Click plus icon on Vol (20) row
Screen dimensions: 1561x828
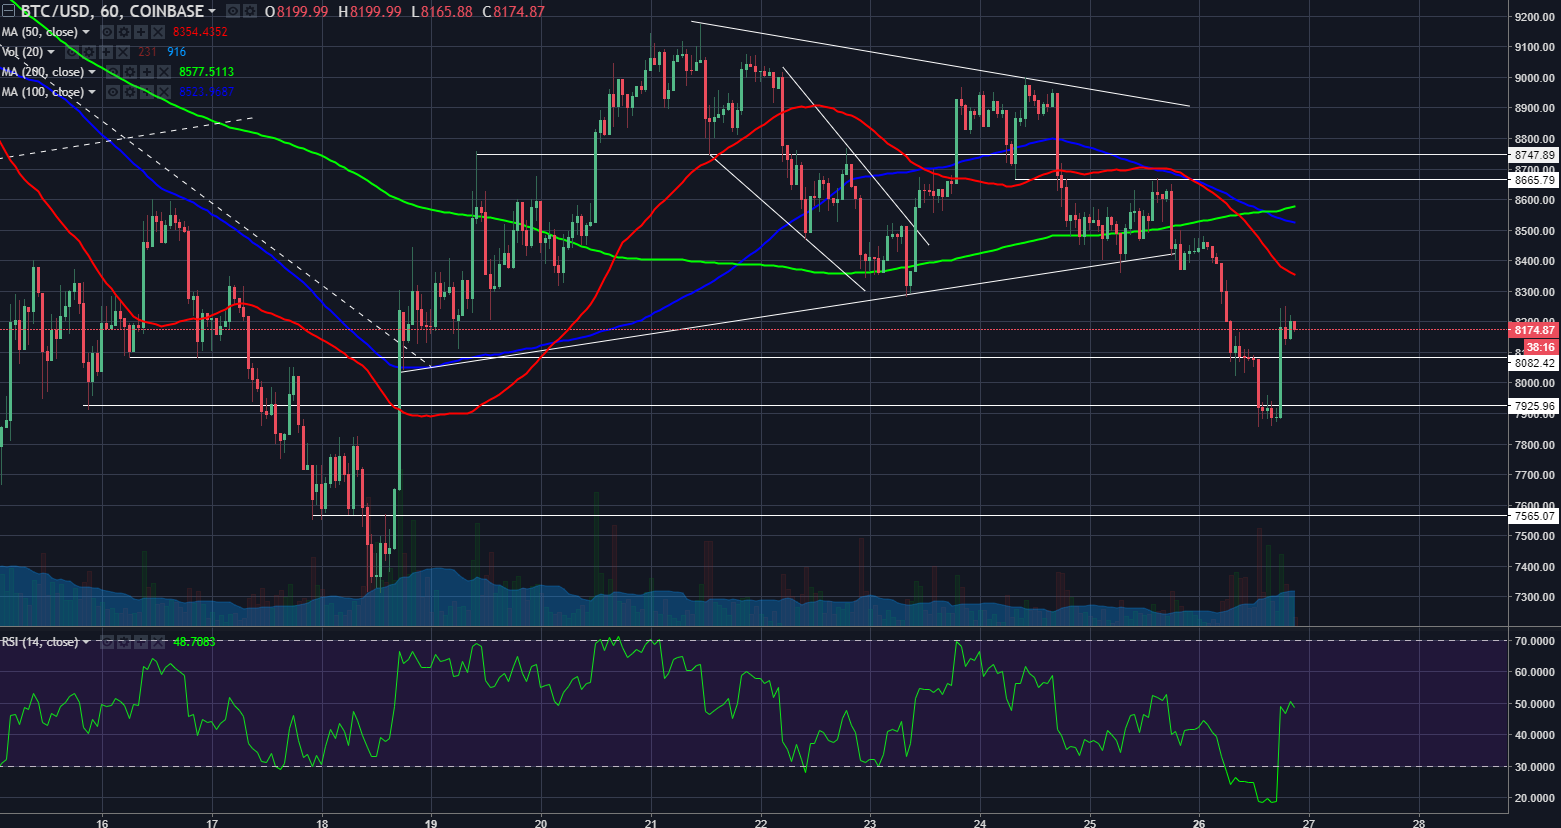[106, 52]
